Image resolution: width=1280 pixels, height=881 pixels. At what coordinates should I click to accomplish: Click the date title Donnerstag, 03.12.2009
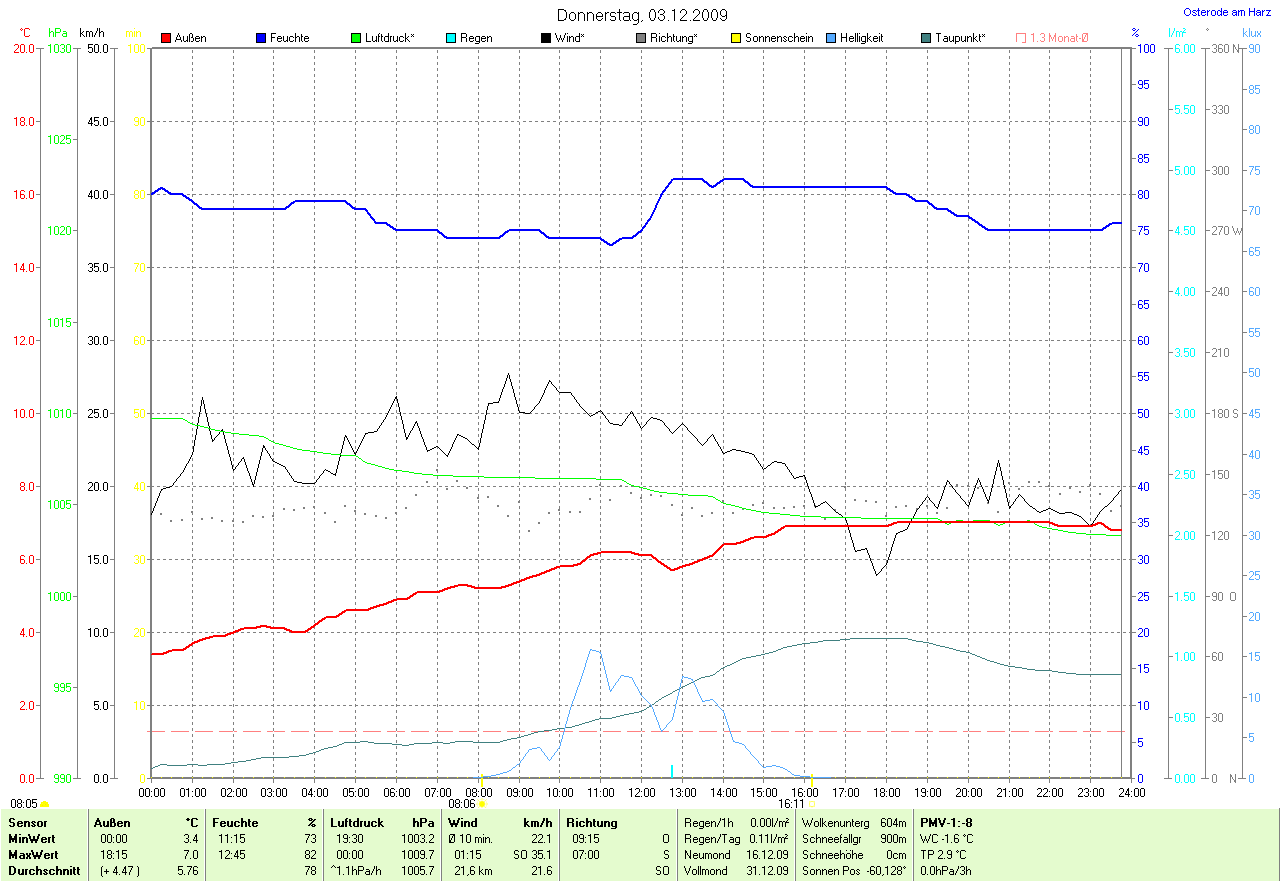point(641,15)
